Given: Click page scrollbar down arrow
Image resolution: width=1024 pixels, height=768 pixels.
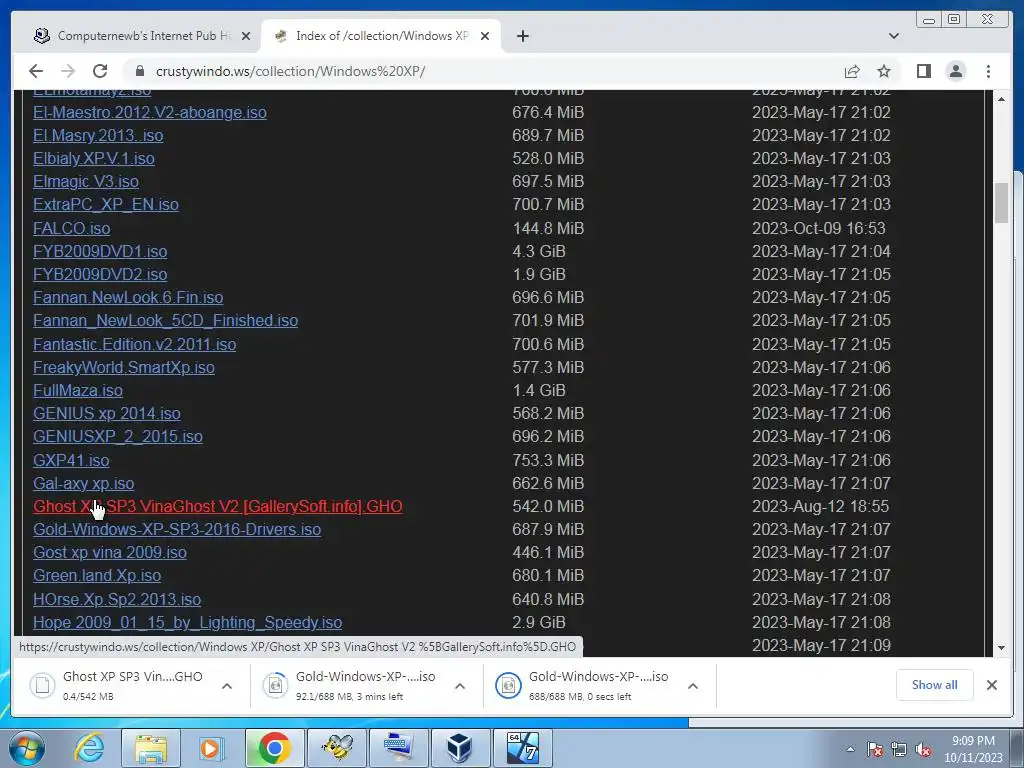Looking at the screenshot, I should [x=1001, y=648].
